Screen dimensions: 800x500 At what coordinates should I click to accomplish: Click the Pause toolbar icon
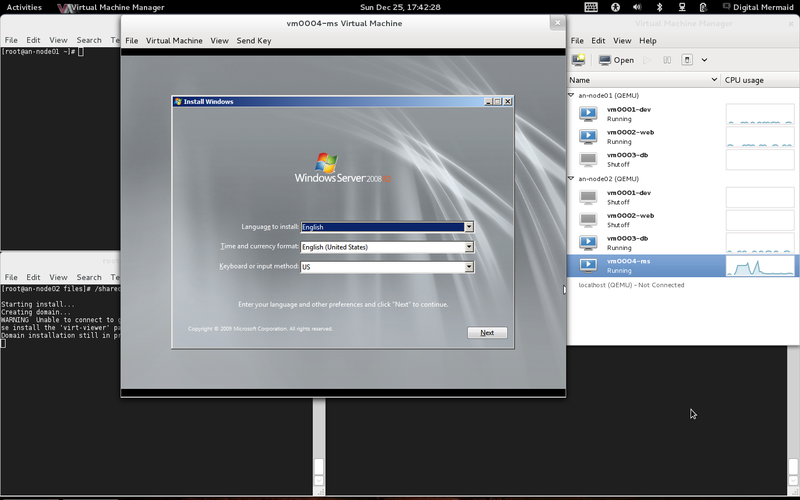(x=667, y=60)
